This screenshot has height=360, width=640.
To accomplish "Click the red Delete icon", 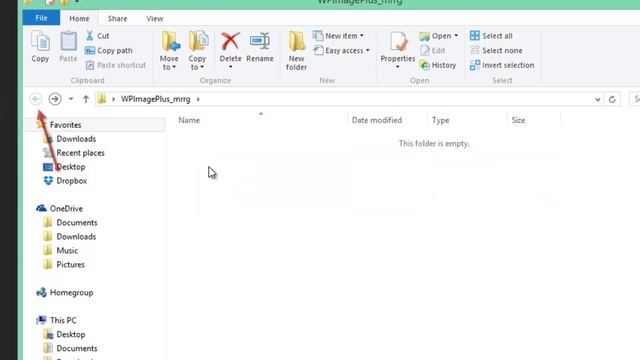I will tap(230, 41).
